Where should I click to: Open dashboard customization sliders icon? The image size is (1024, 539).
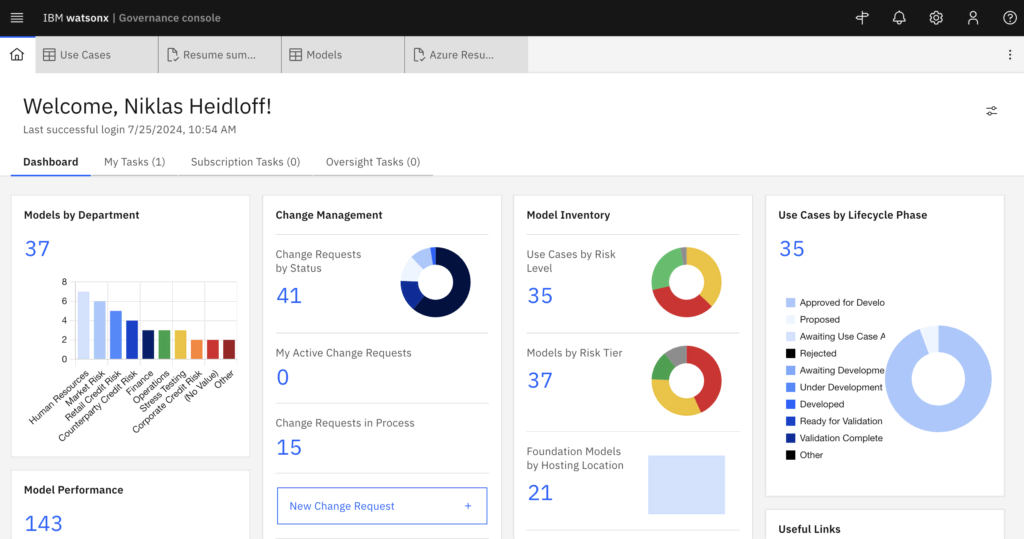(x=991, y=110)
